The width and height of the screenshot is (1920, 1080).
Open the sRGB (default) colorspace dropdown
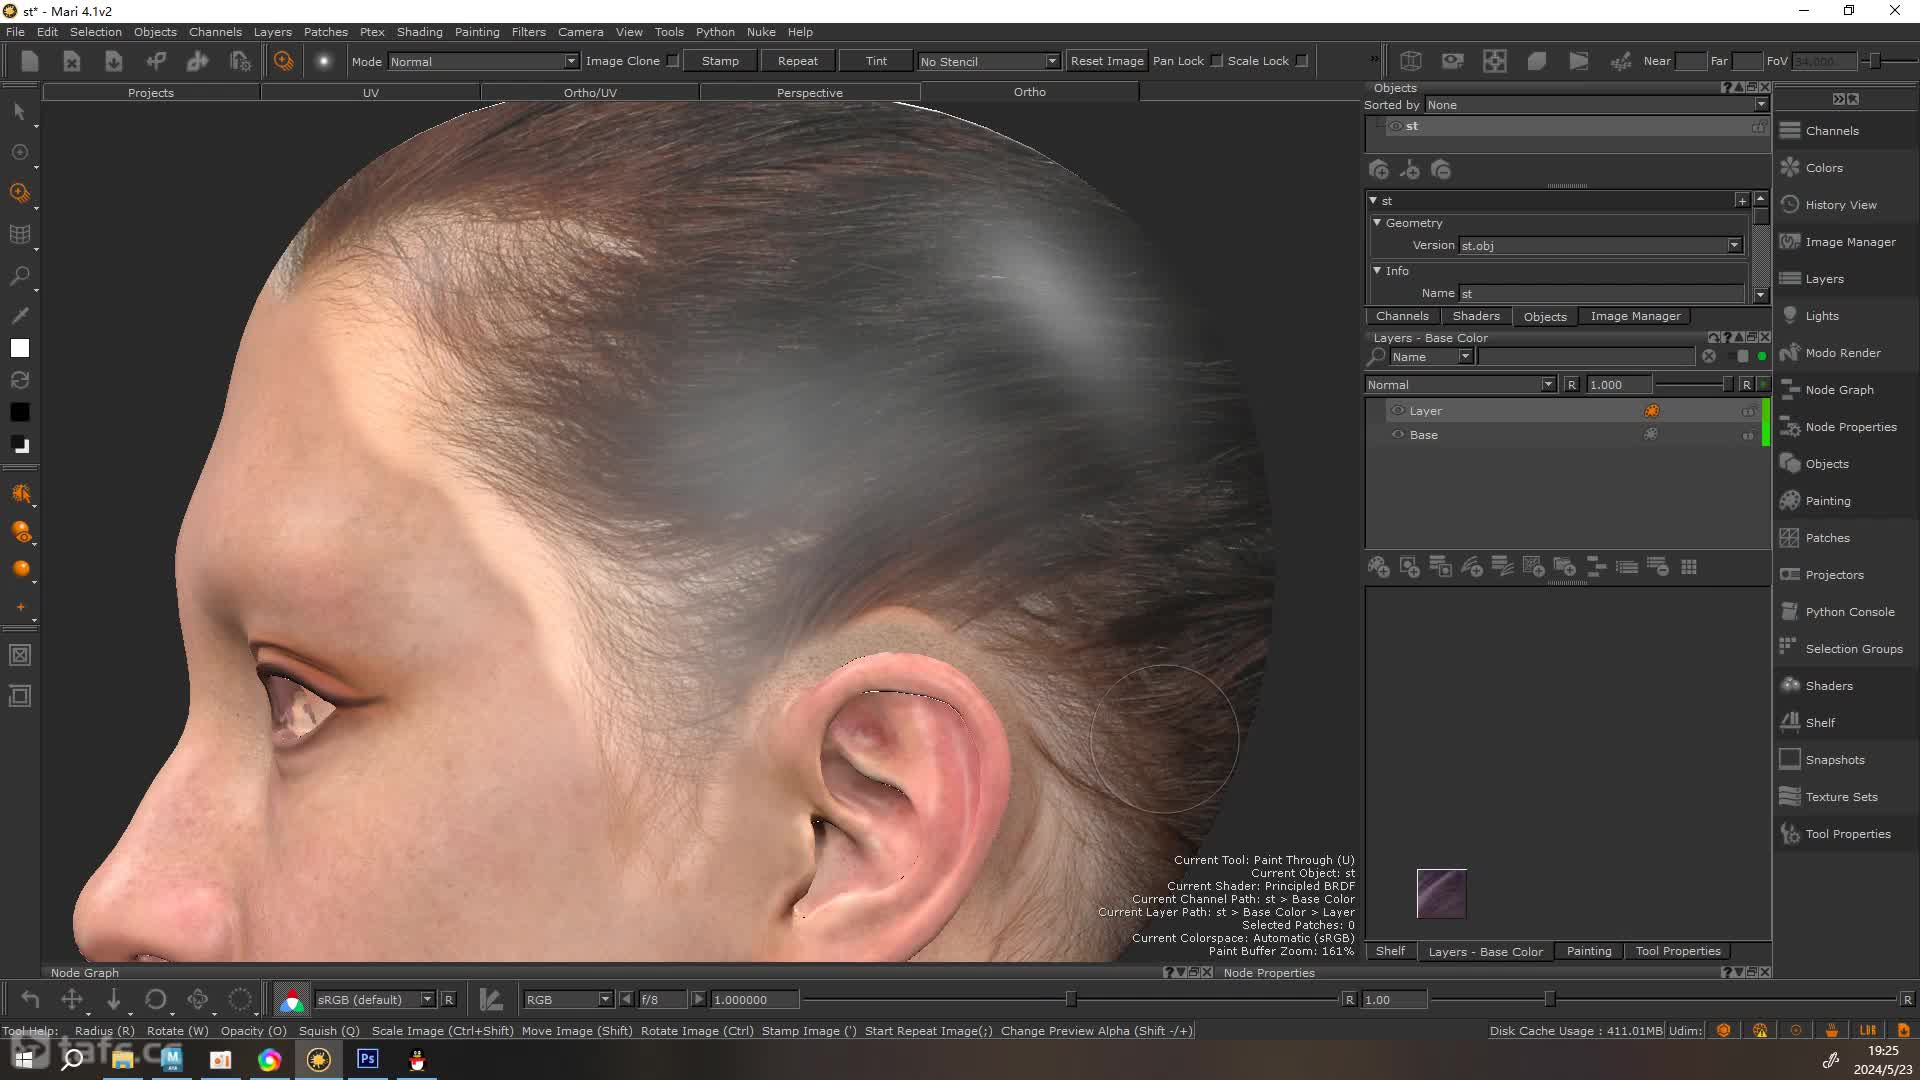[375, 999]
